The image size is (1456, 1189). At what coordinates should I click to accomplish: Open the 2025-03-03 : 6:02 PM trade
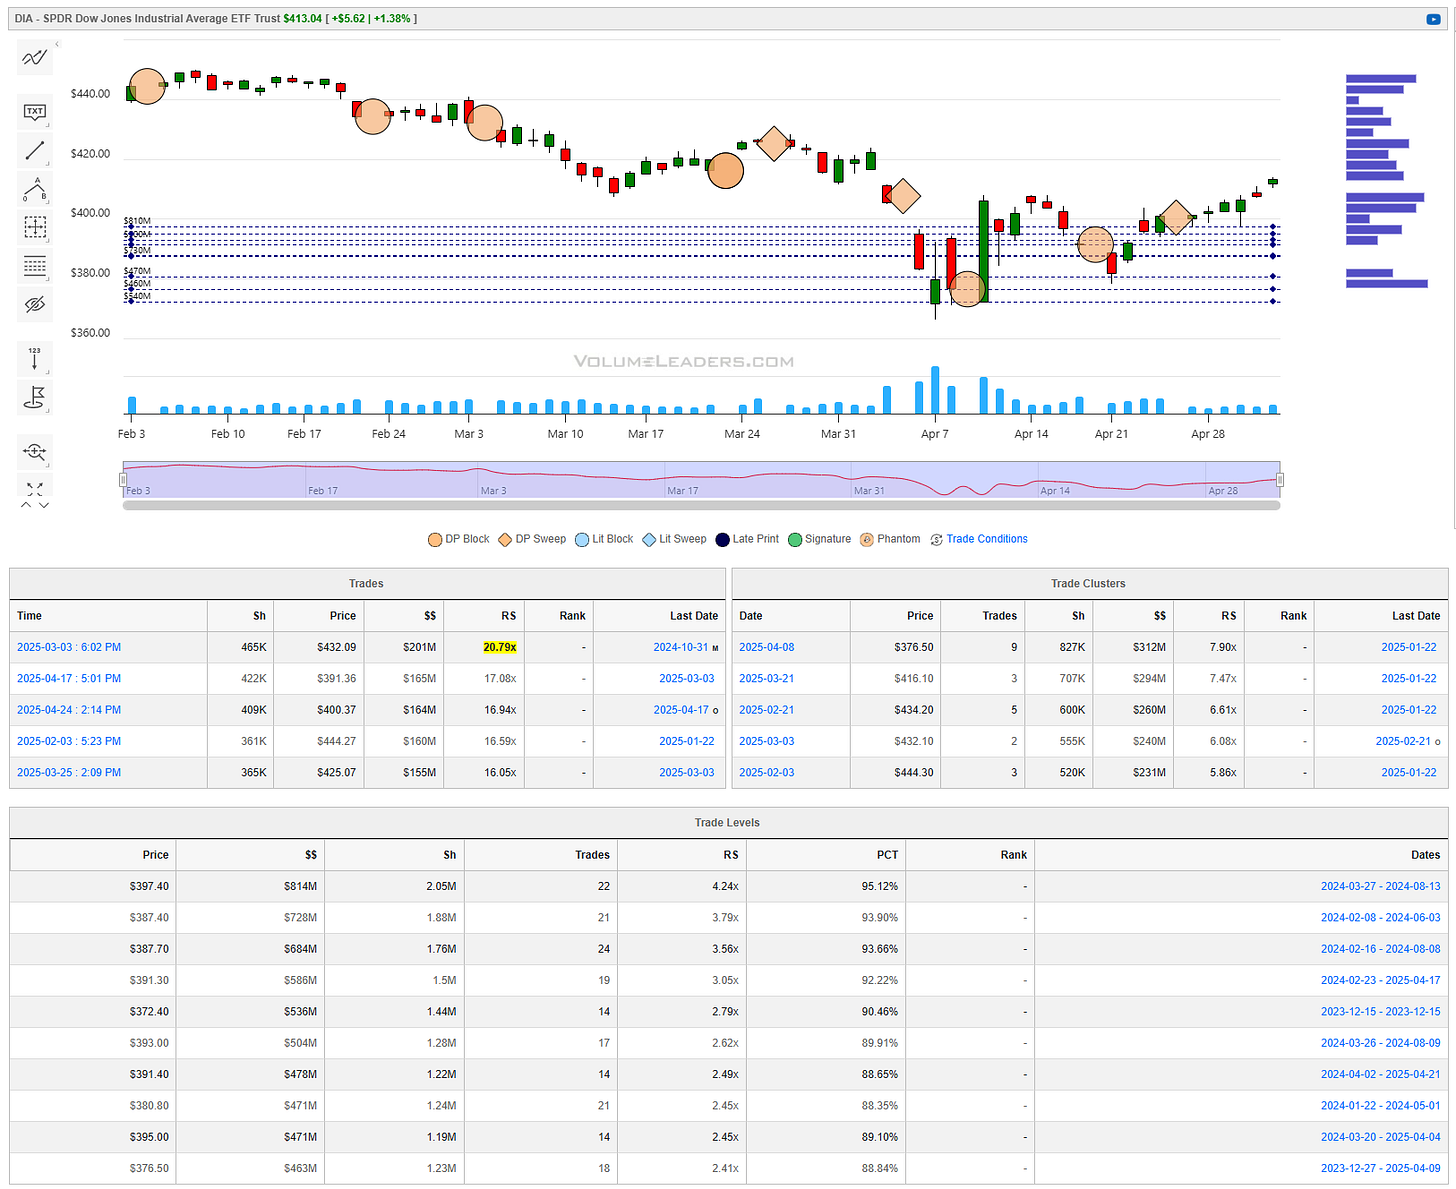tap(69, 647)
